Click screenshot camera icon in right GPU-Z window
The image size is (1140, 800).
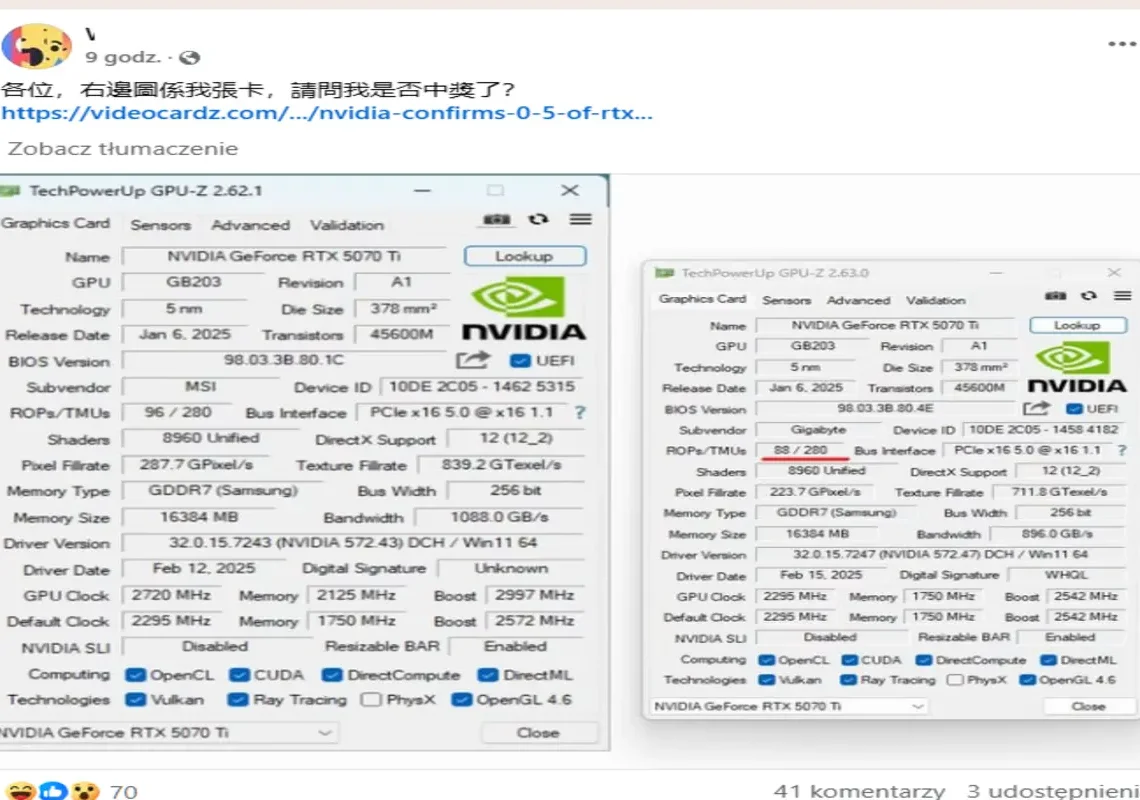click(x=1056, y=295)
